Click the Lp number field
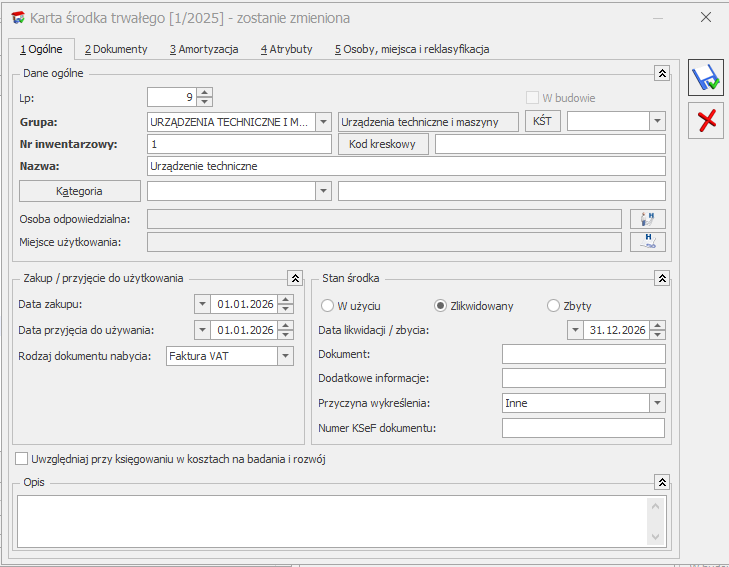The width and height of the screenshot is (729, 567). pyautogui.click(x=172, y=97)
